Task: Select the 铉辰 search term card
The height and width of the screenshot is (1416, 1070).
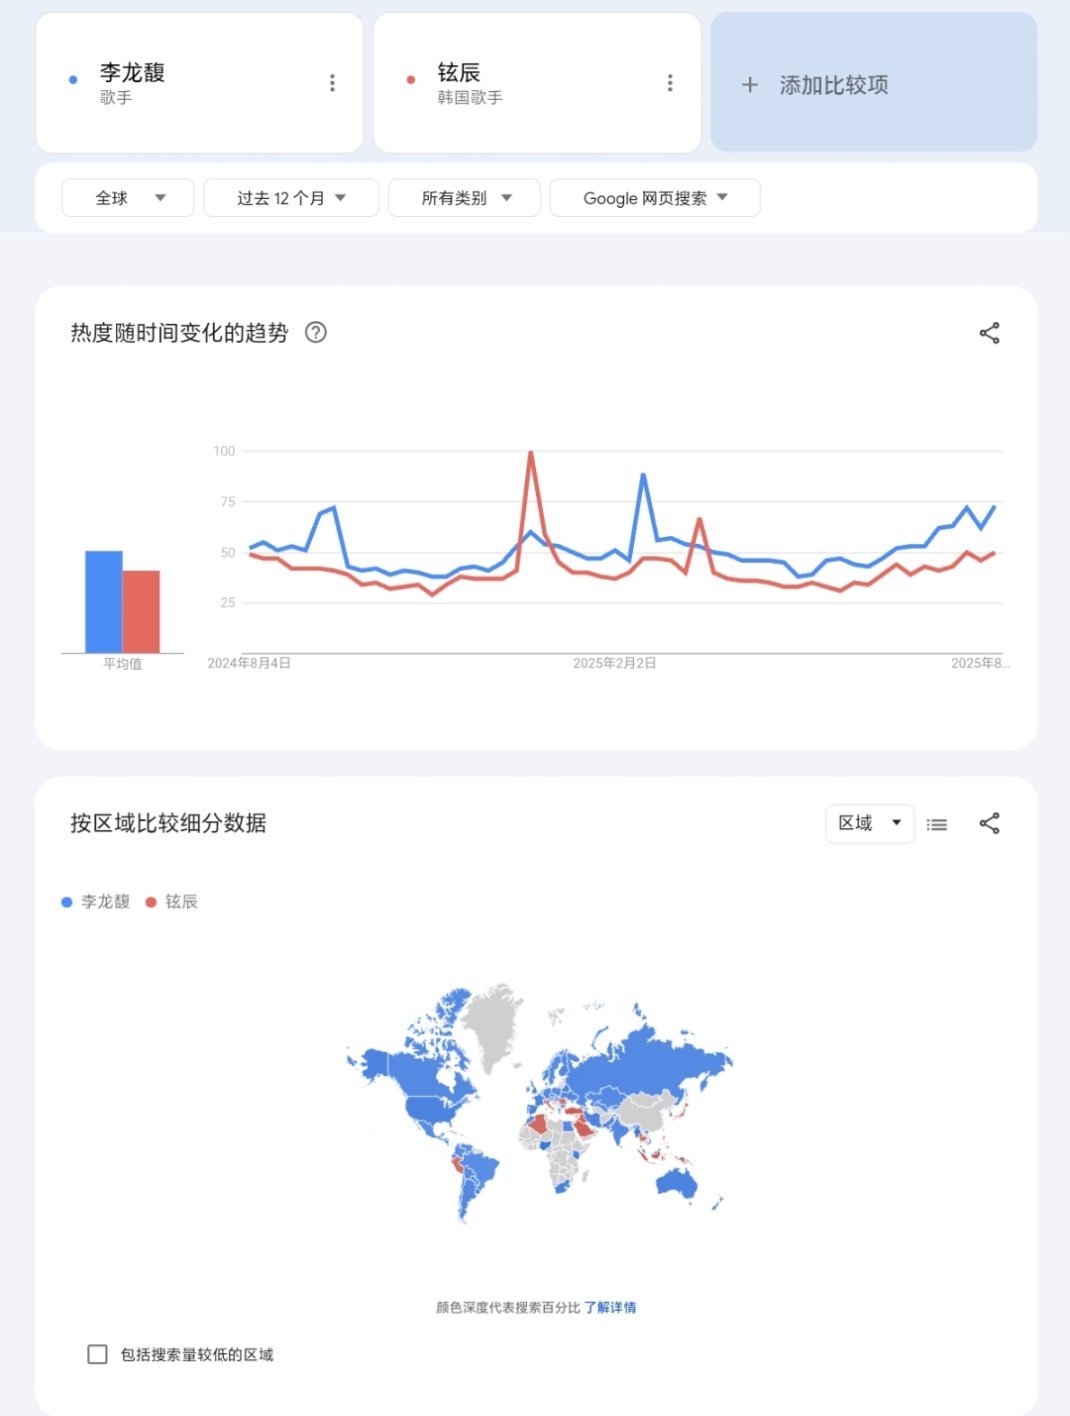Action: coord(537,83)
